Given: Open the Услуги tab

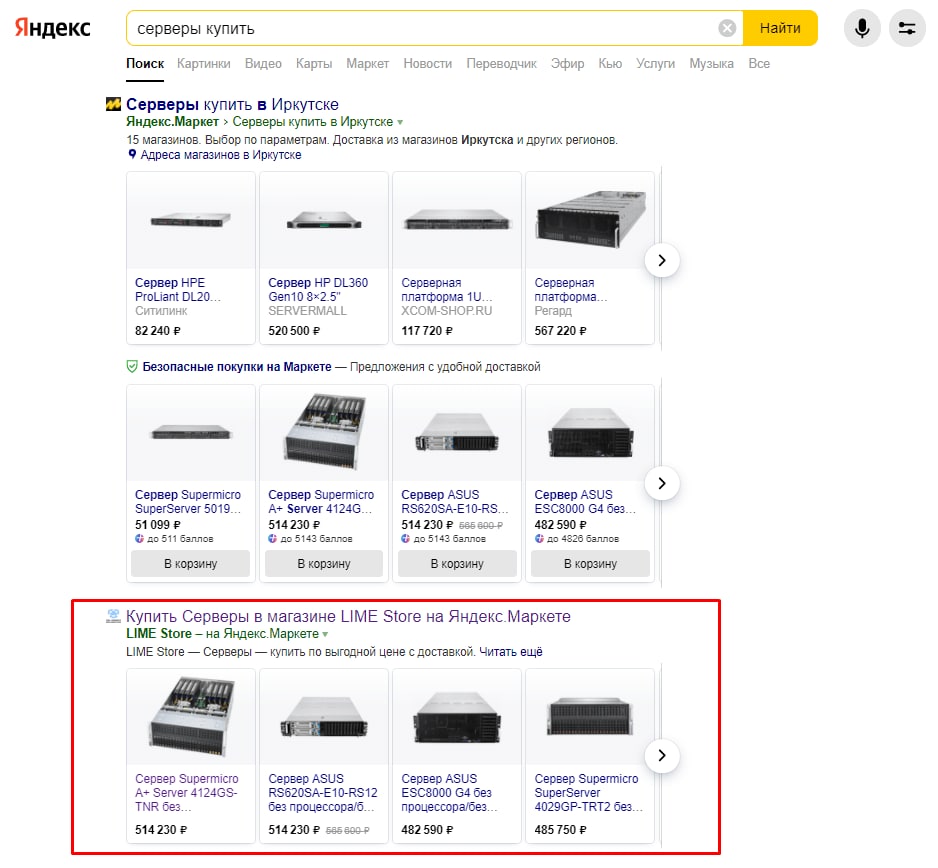Looking at the screenshot, I should pos(656,63).
